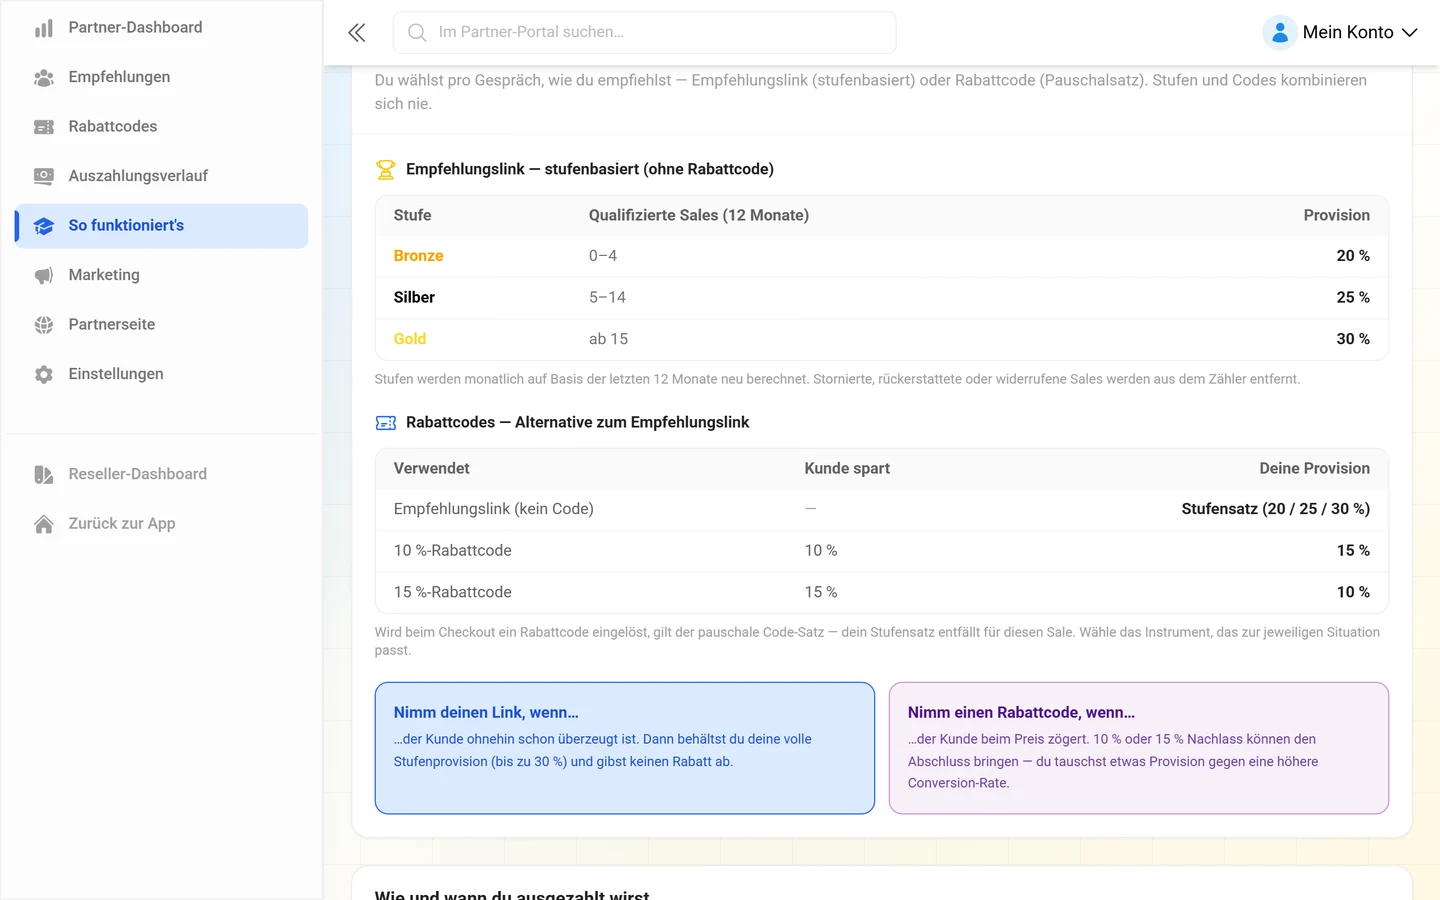Click the Bronze tier label
The image size is (1440, 900).
coord(418,256)
